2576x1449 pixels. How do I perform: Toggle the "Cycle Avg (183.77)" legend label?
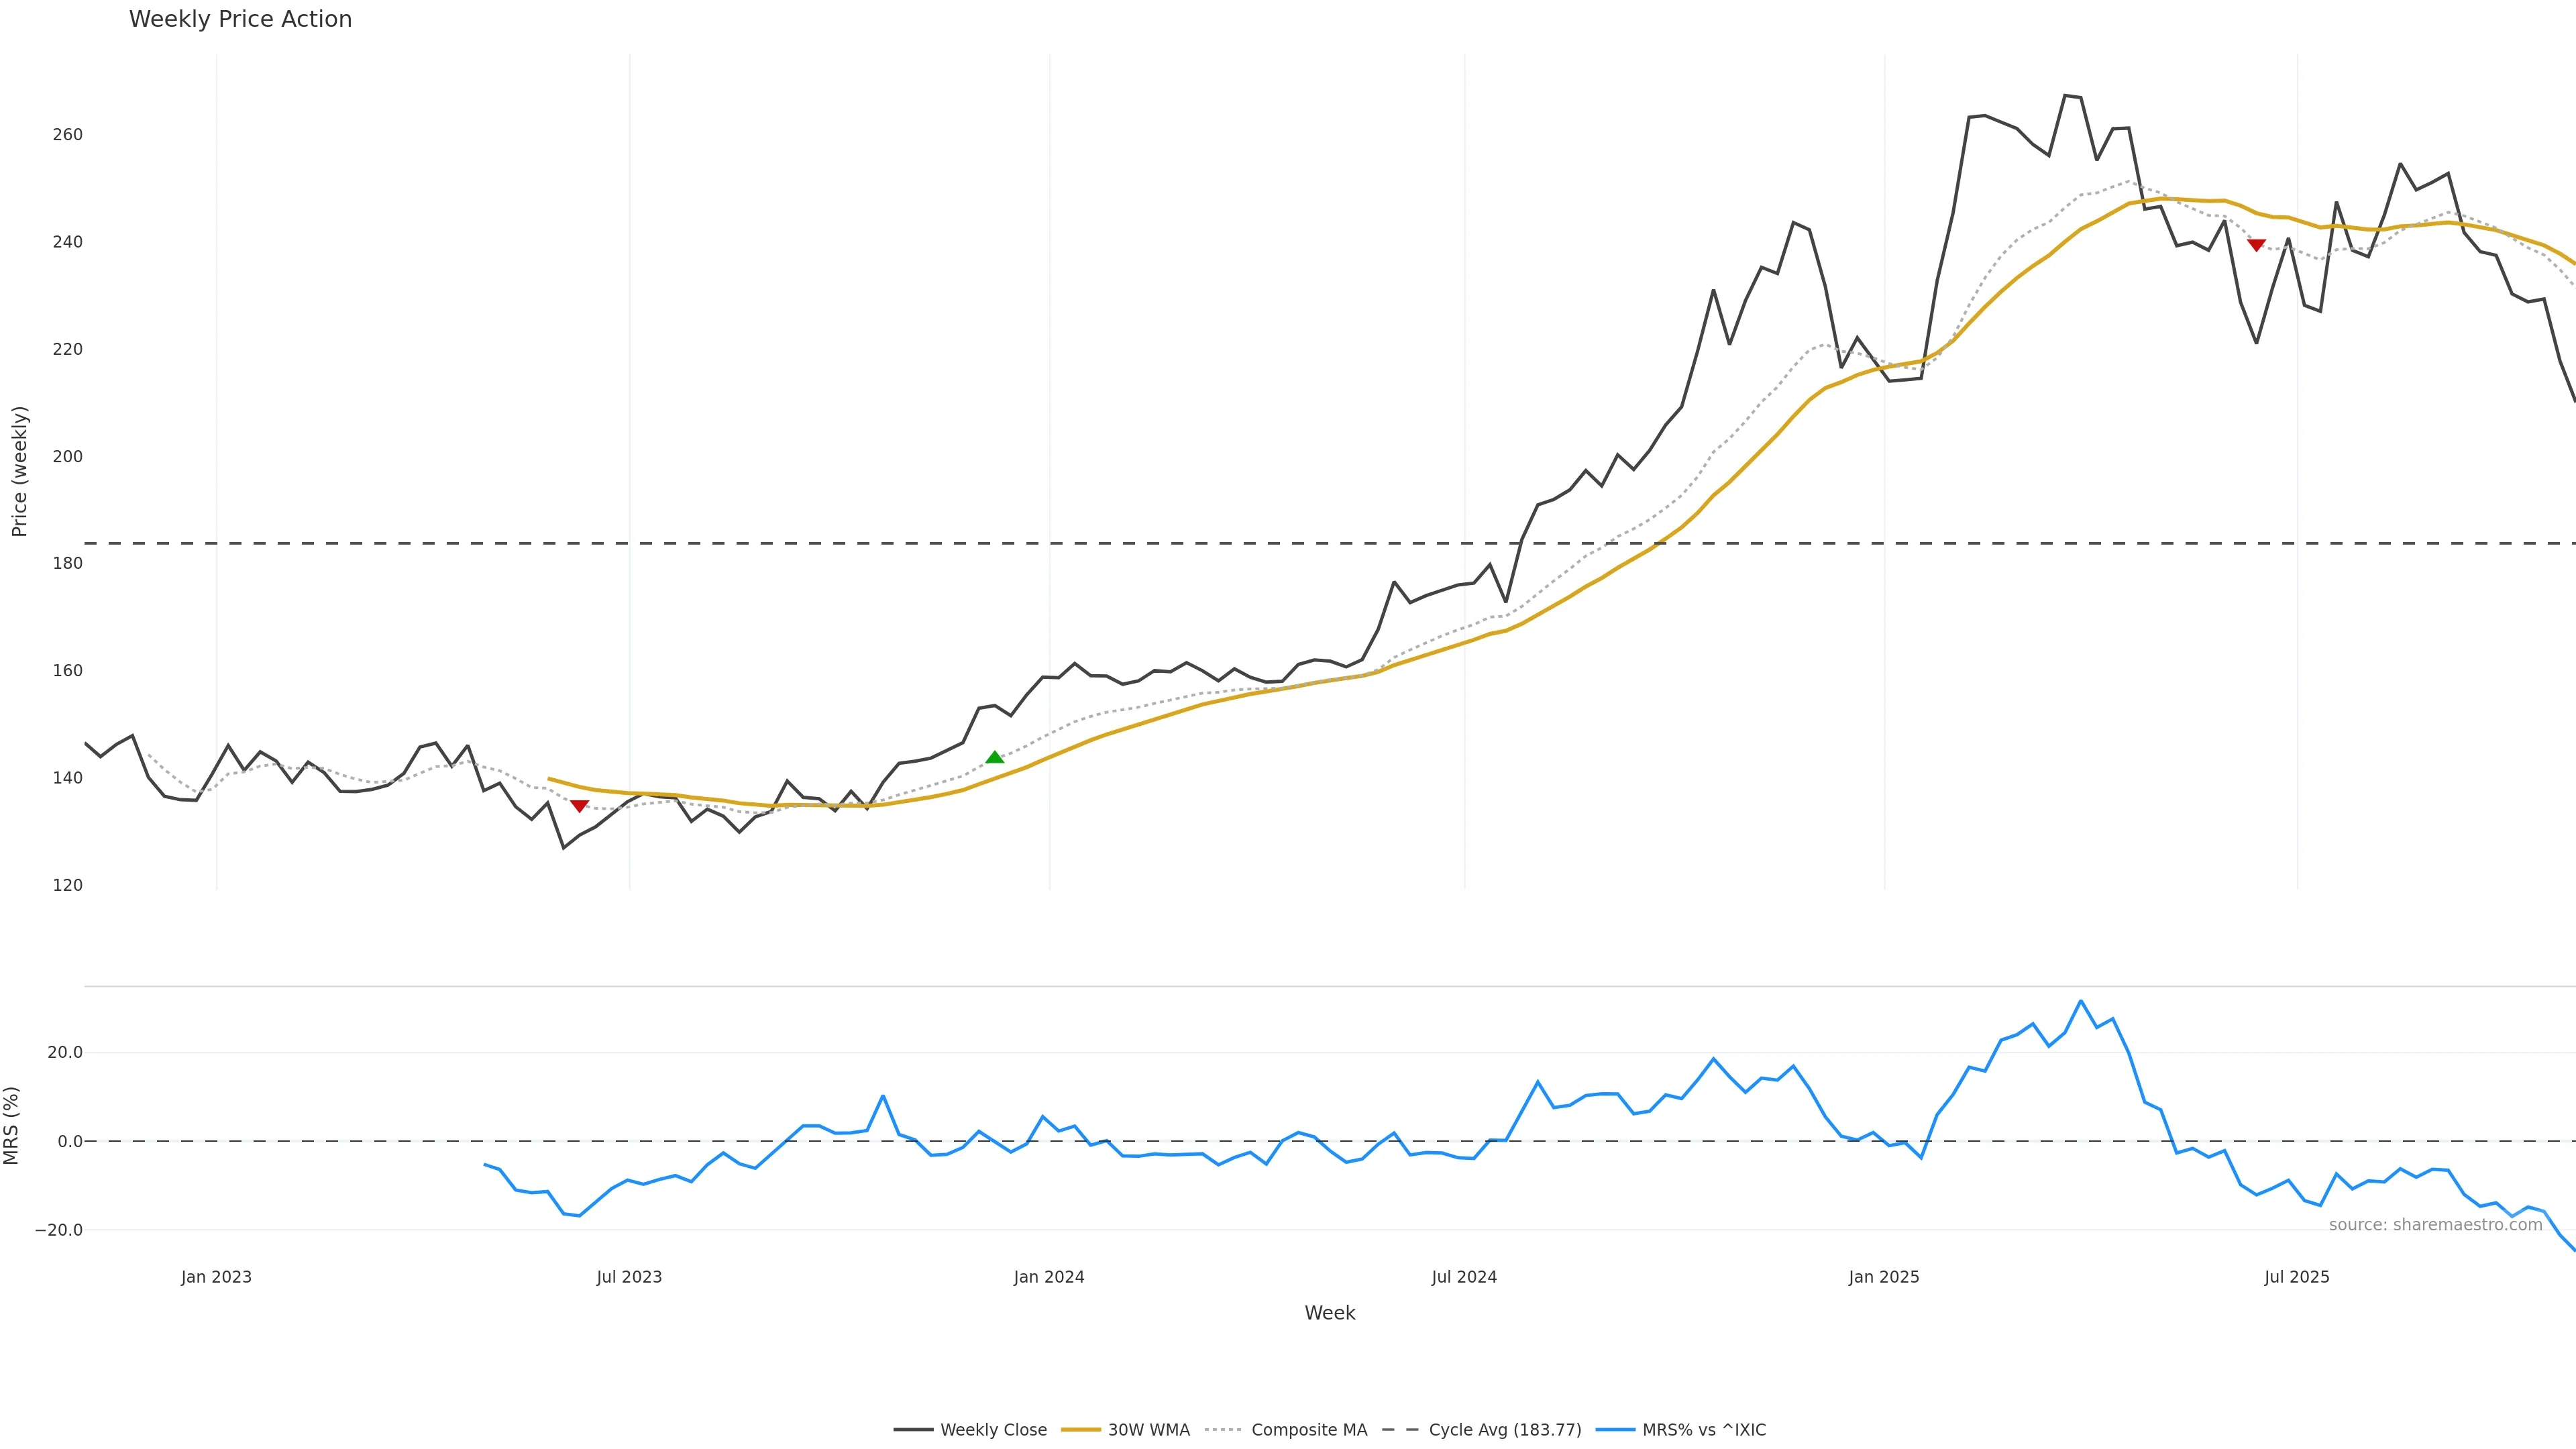coord(1505,1430)
